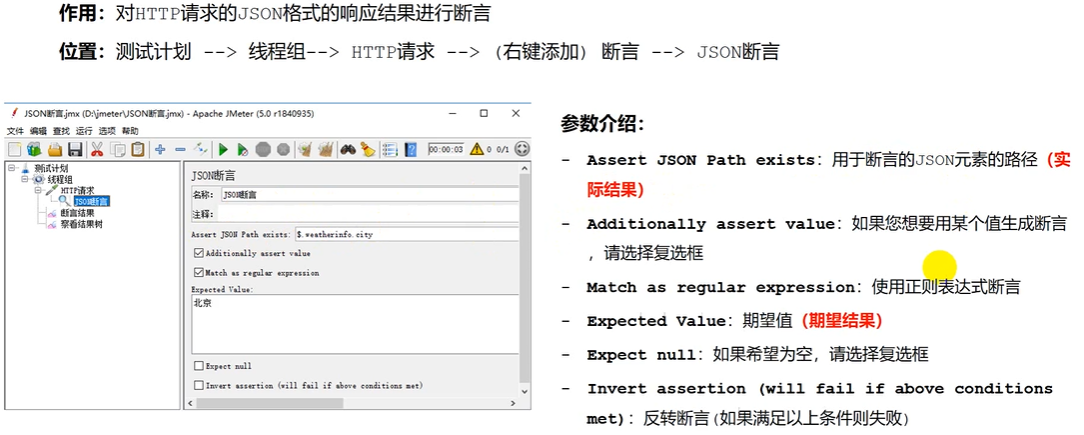Click the Stop octagon toolbar icon
The image size is (1084, 435).
tap(263, 149)
